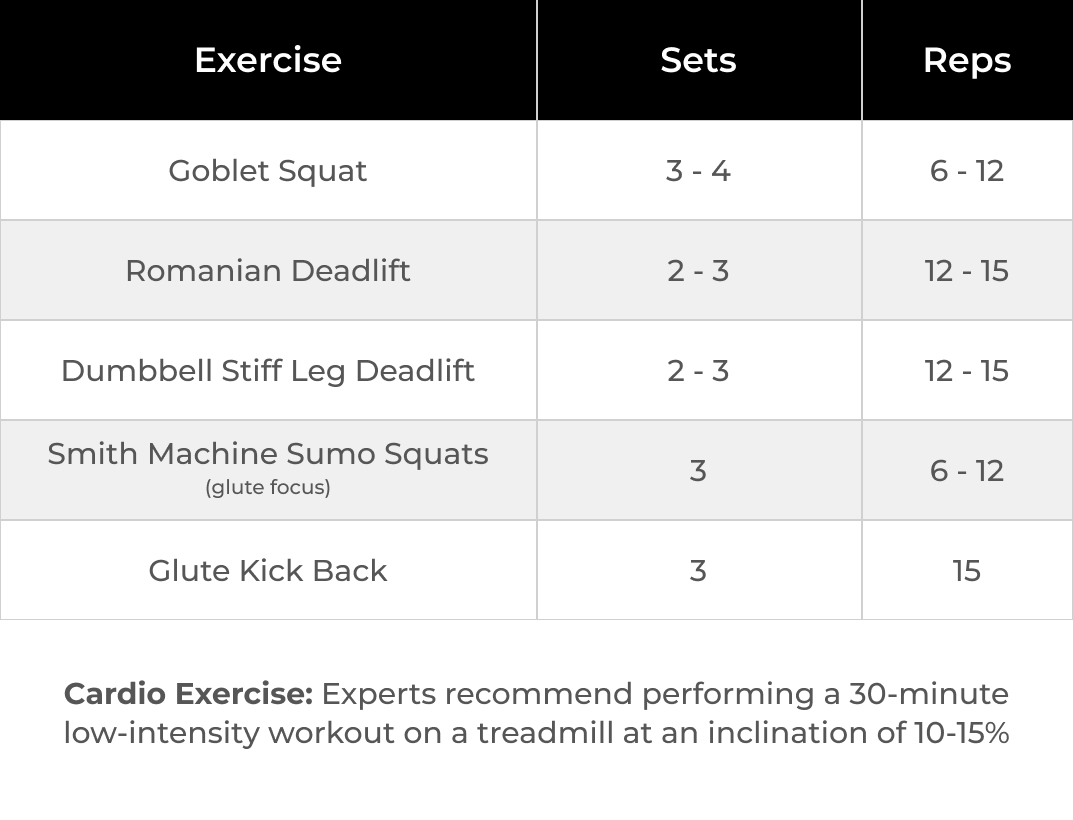Click the treadmill inclination 10-15% text

pos(960,733)
